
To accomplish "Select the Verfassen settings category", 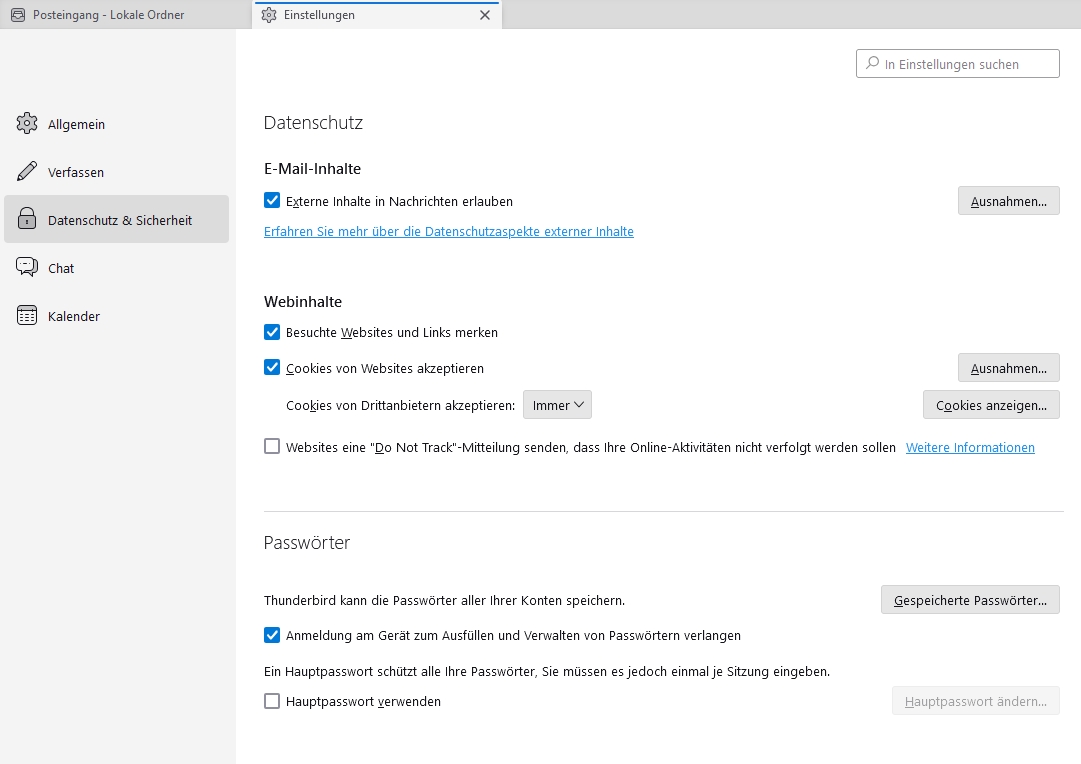I will tap(76, 172).
